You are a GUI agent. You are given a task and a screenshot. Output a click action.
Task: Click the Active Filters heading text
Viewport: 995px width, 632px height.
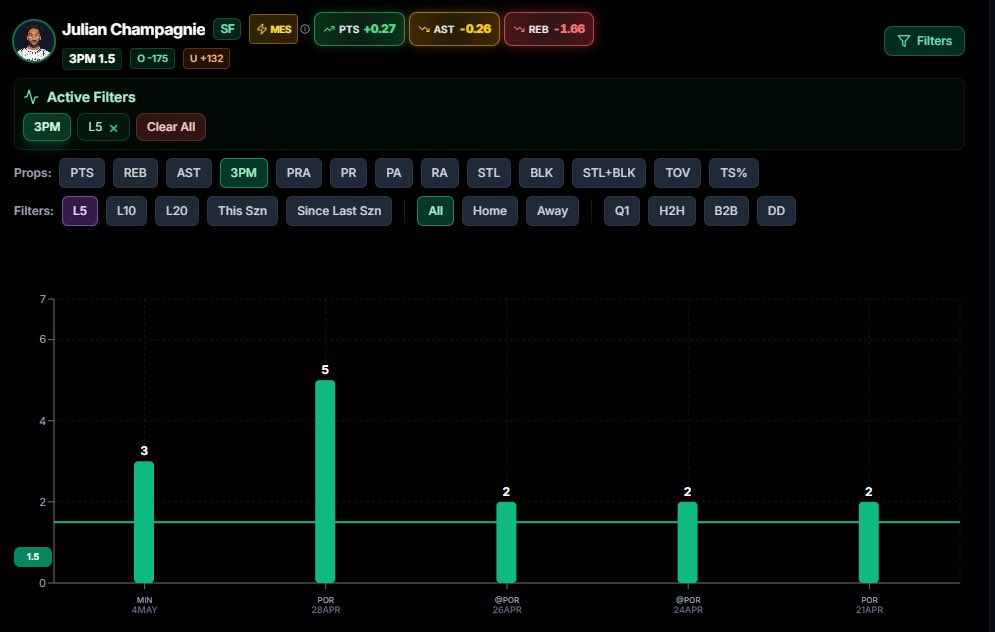(x=91, y=98)
